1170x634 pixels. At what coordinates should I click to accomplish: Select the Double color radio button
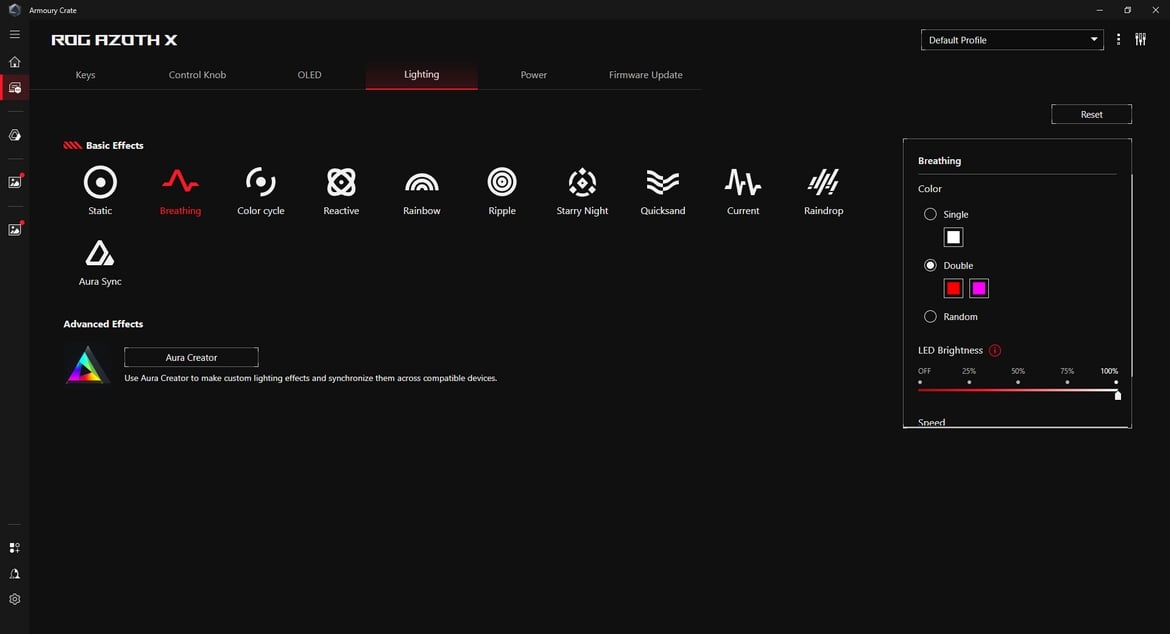click(930, 266)
